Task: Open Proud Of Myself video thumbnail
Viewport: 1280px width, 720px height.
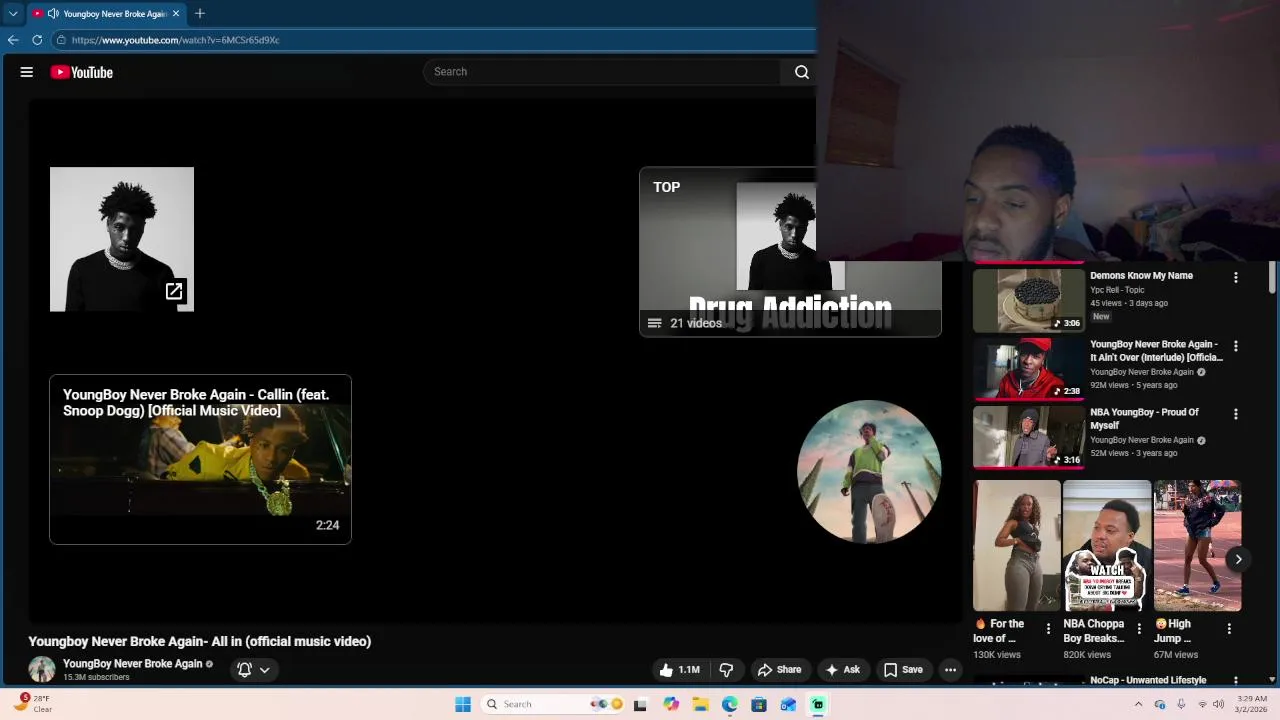Action: tap(1029, 437)
